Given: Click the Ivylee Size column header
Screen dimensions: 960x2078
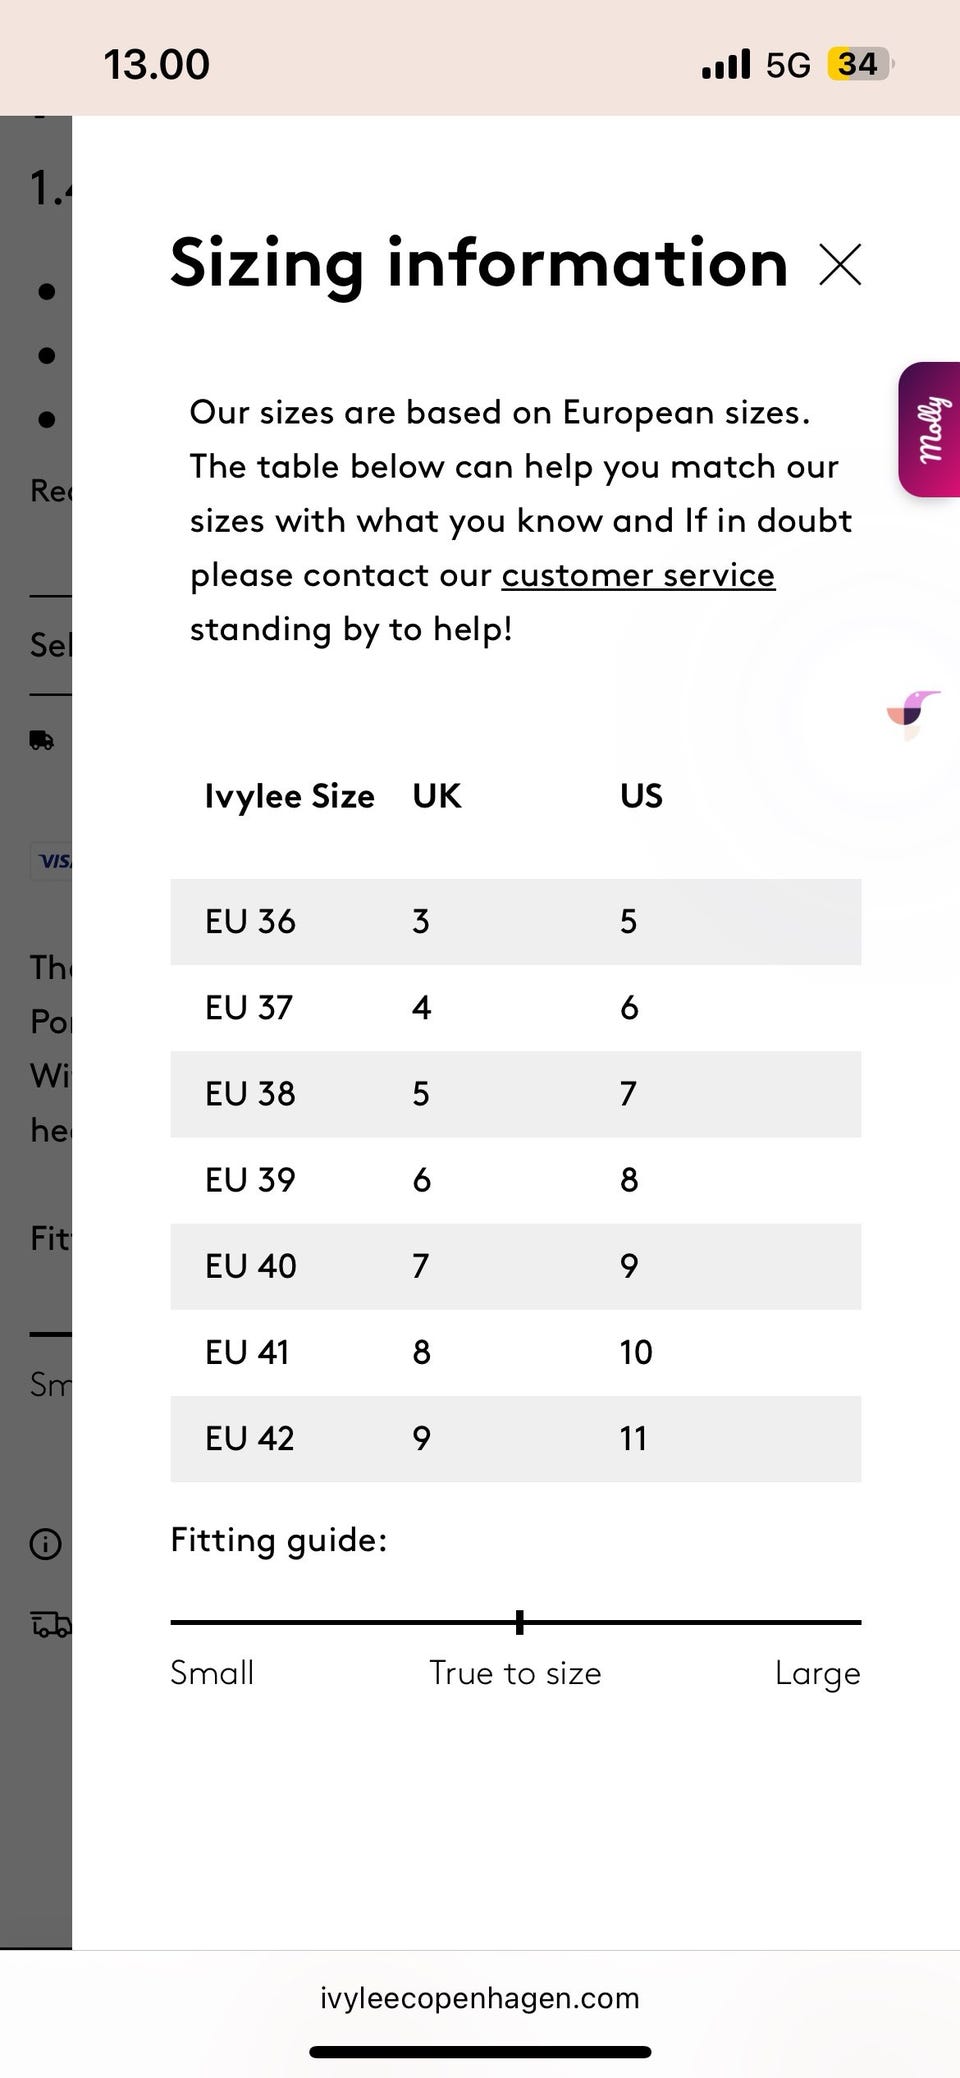Looking at the screenshot, I should coord(289,796).
